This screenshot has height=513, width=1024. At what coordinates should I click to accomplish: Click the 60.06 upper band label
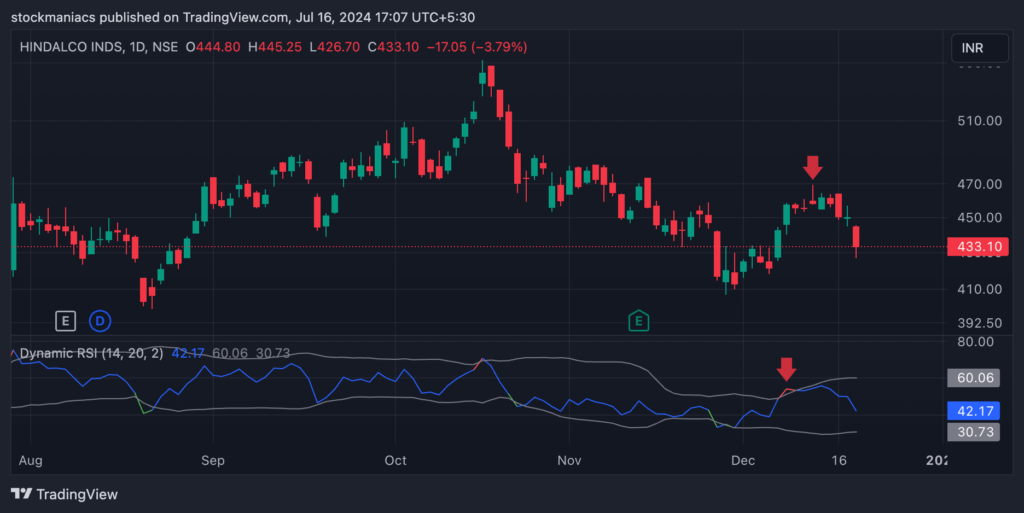974,378
